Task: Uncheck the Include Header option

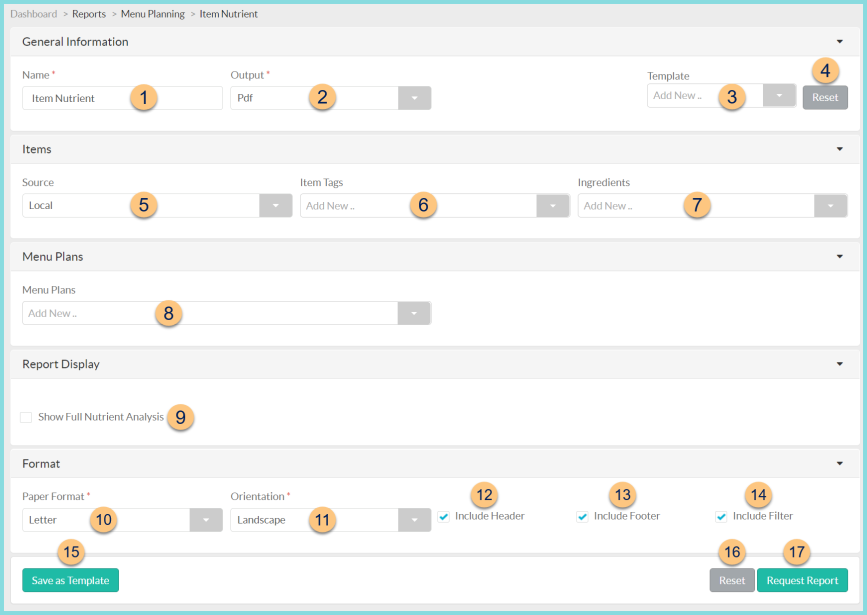Action: click(x=443, y=516)
